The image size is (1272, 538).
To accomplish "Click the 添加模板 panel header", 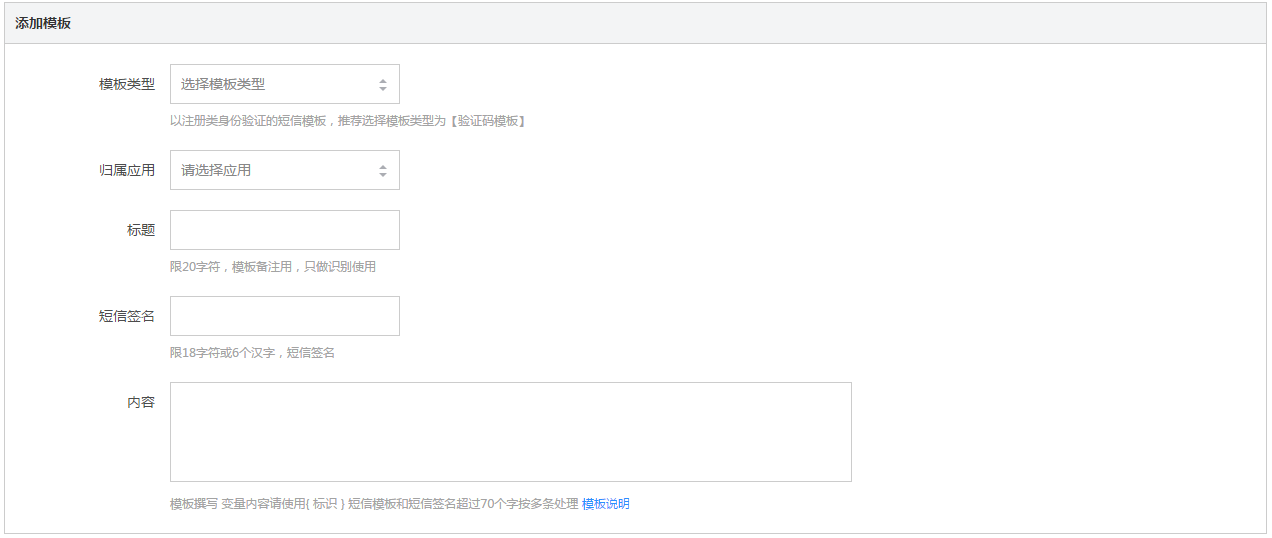I will click(43, 23).
